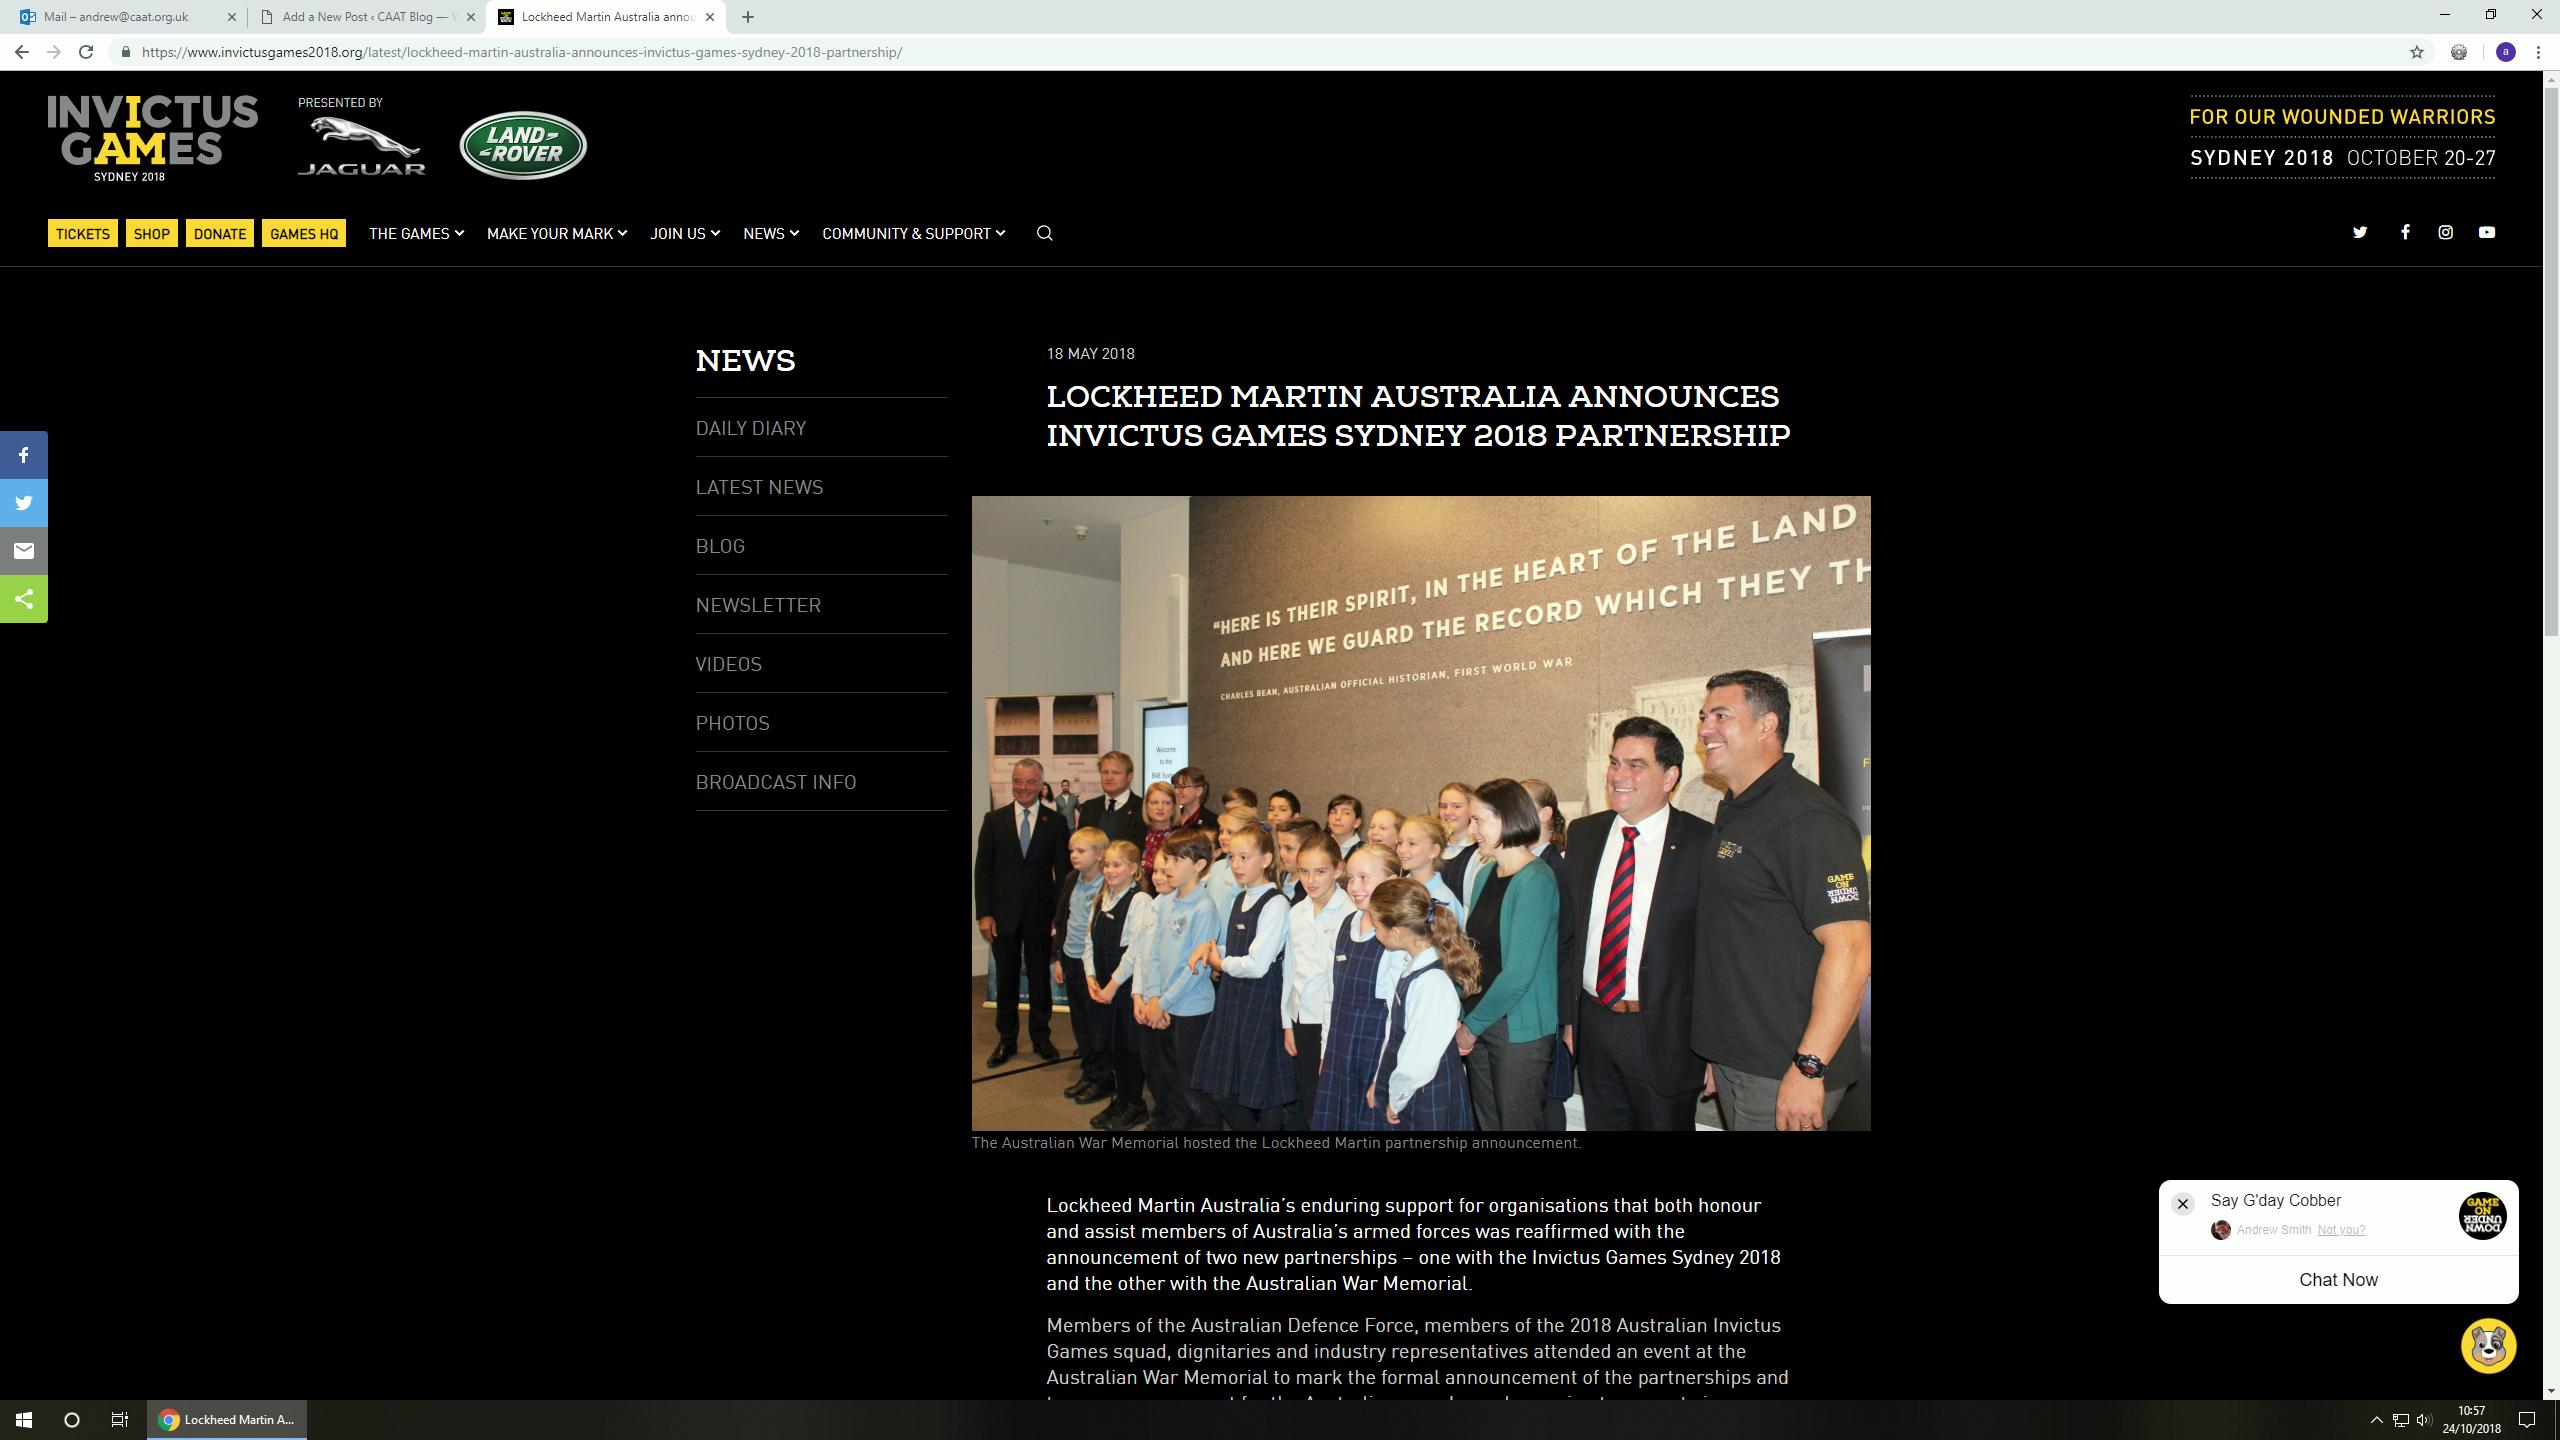Close the Mail tab
The image size is (2560, 1440).
[x=232, y=17]
